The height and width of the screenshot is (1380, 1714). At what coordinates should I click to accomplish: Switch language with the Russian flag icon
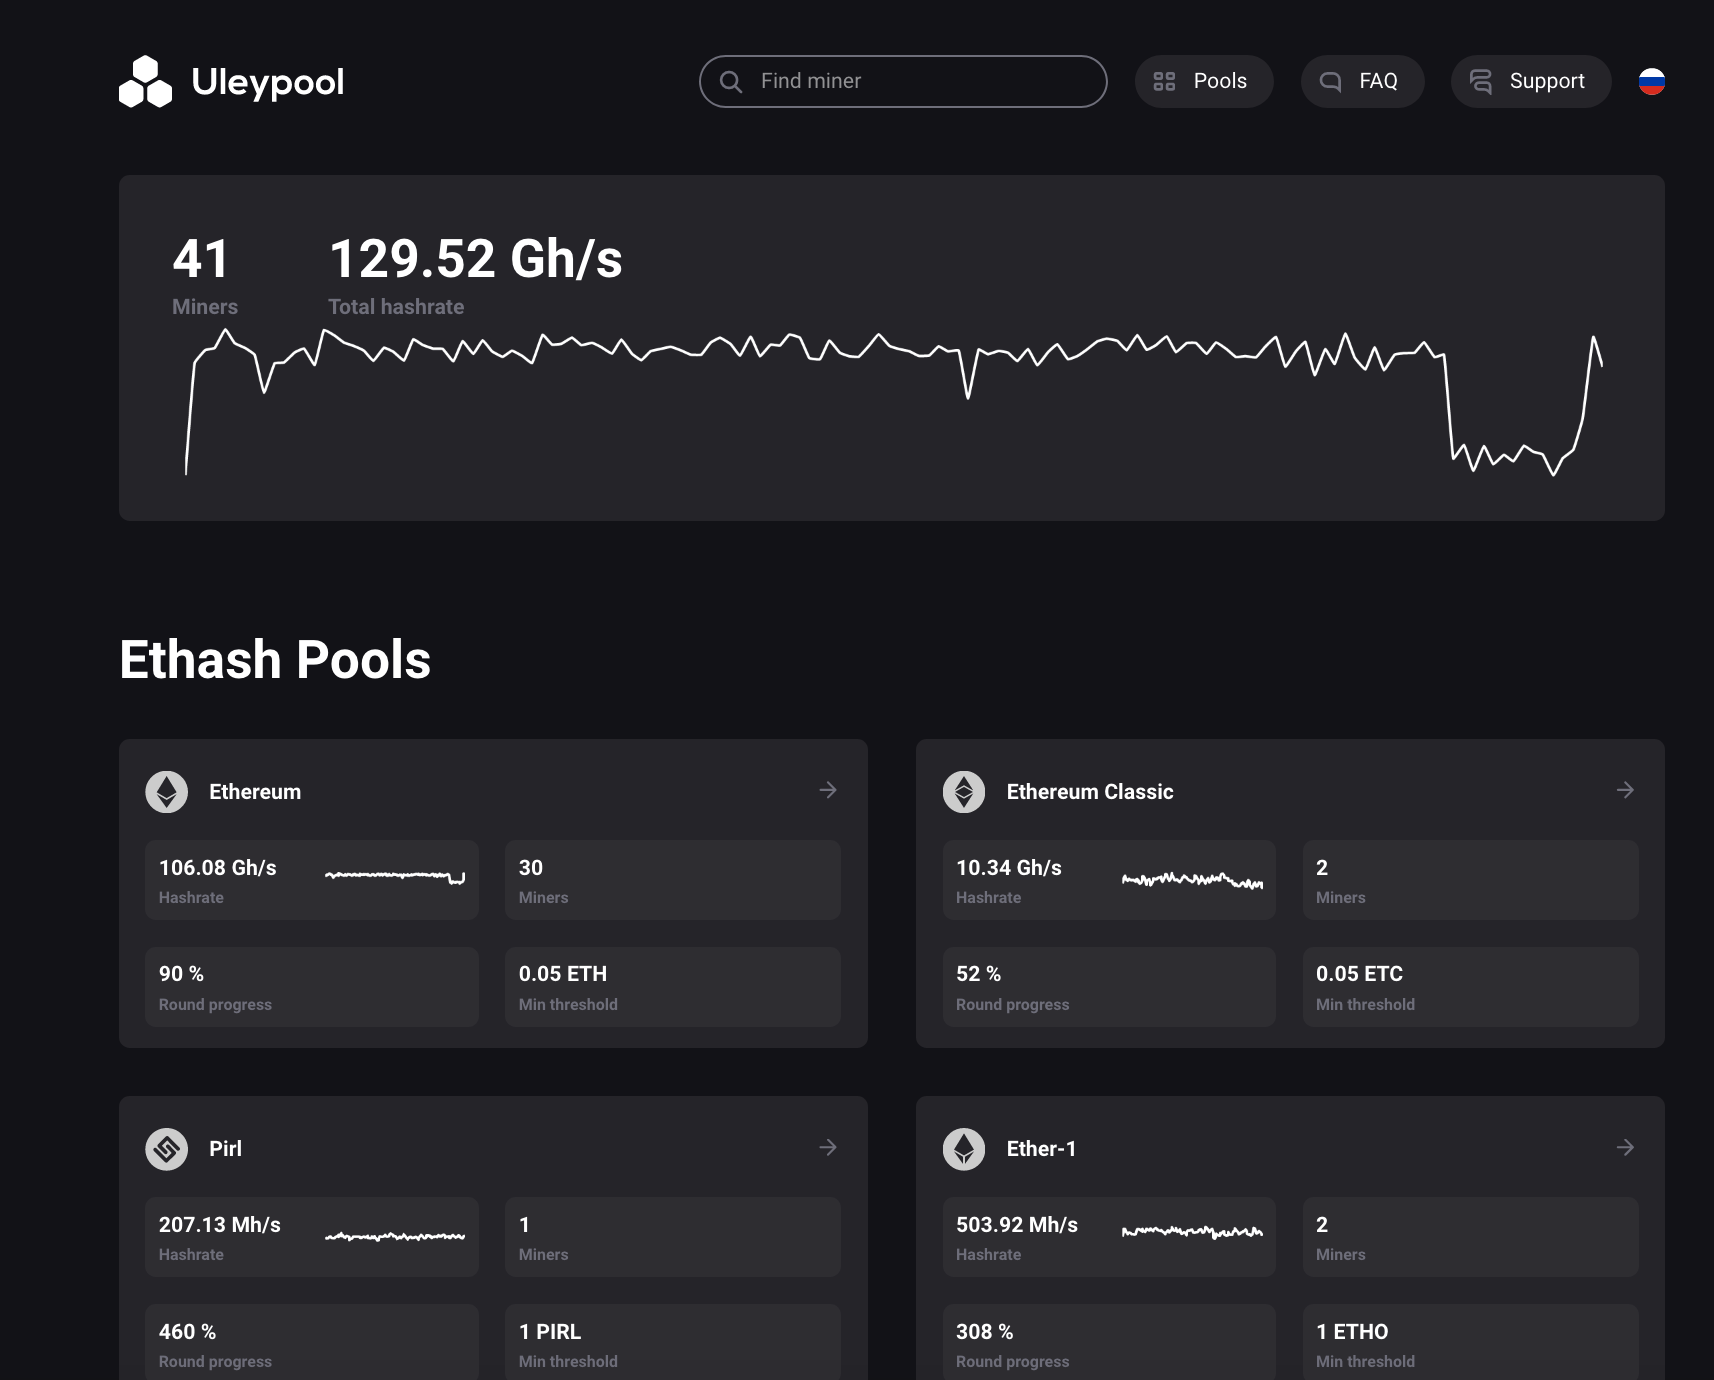(x=1652, y=81)
